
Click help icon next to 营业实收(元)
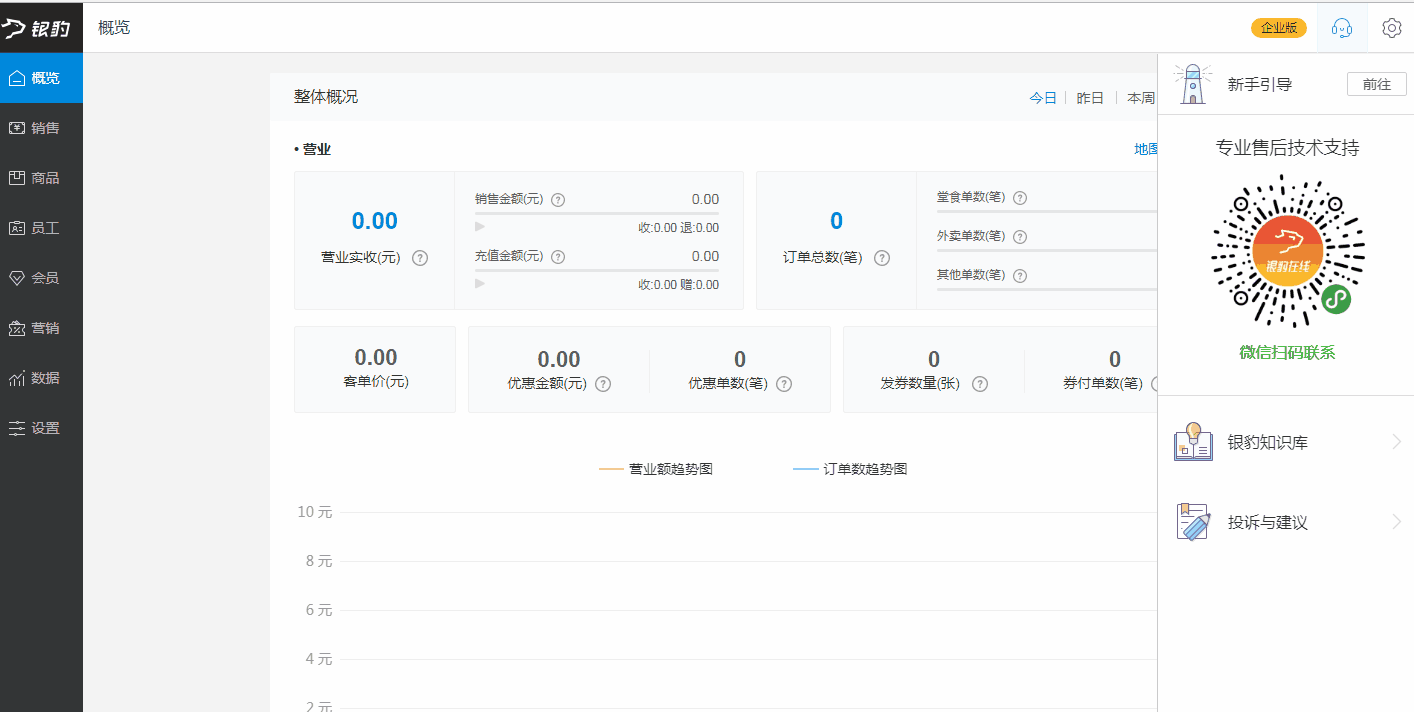click(x=420, y=258)
